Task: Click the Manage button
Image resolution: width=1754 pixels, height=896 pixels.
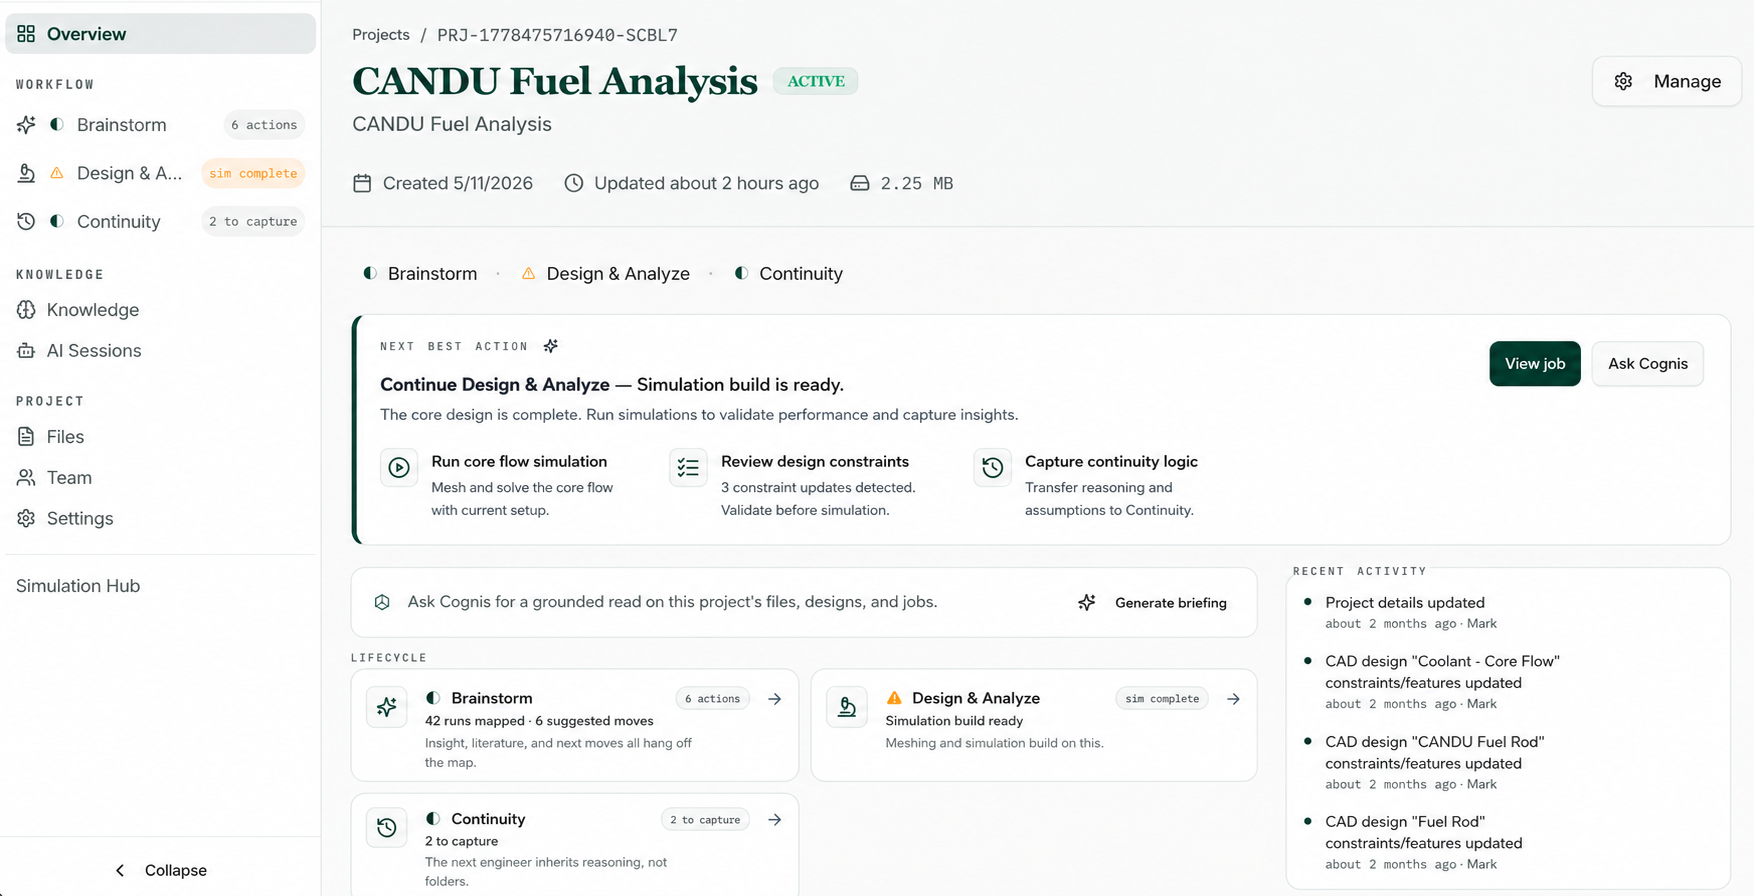Action: tap(1667, 81)
